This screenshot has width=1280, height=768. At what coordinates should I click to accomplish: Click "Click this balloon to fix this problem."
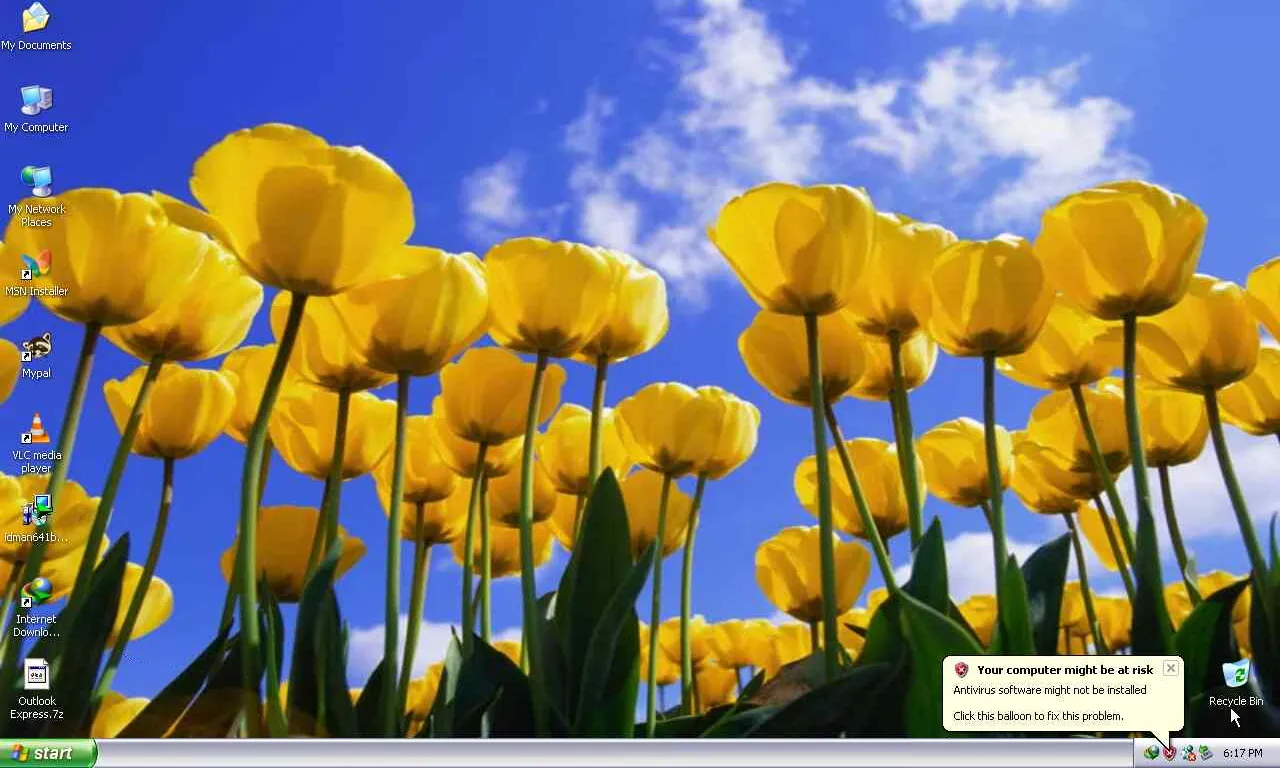coord(1038,716)
